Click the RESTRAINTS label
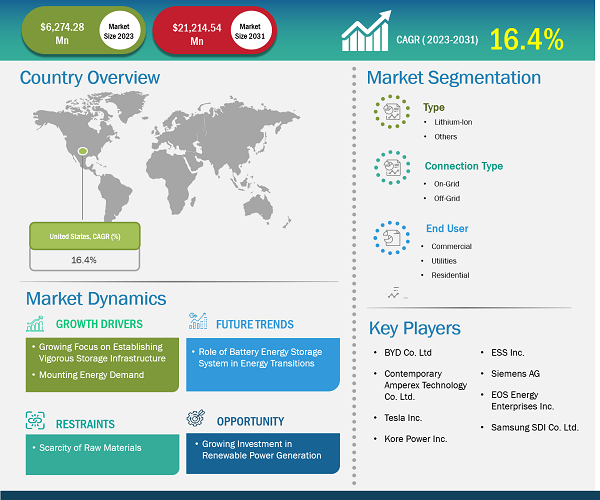This screenshot has width=600, height=500. (85, 424)
